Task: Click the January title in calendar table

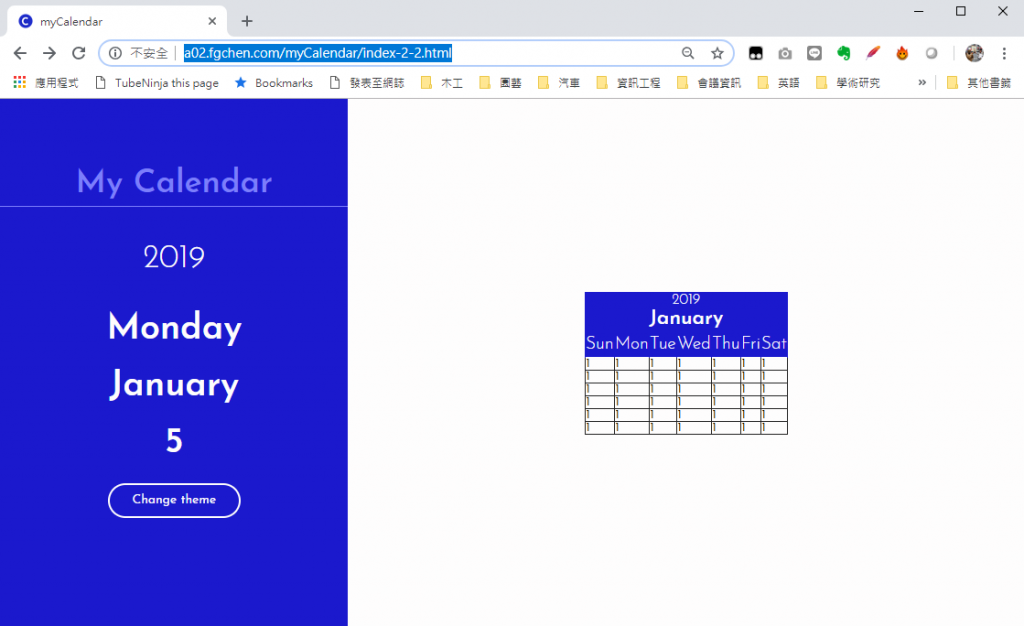Action: click(x=686, y=318)
